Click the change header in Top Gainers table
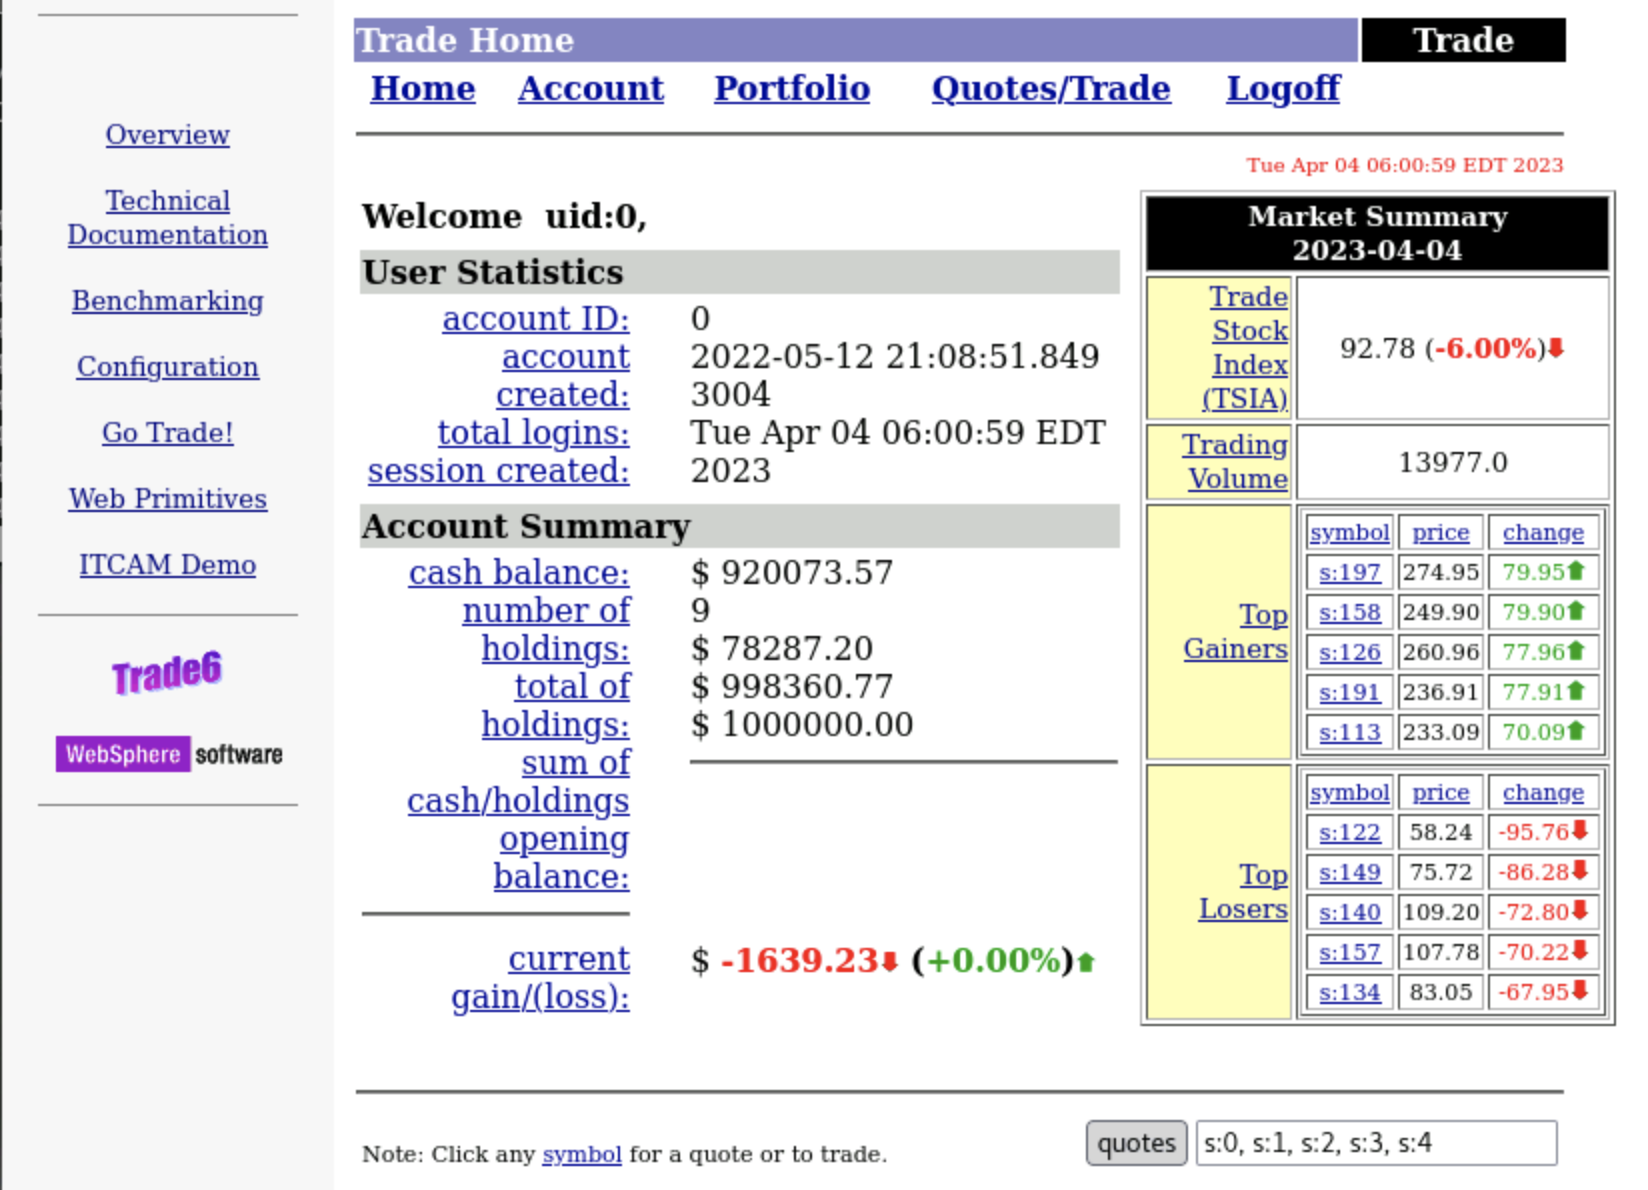The height and width of the screenshot is (1190, 1648). pyautogui.click(x=1543, y=532)
